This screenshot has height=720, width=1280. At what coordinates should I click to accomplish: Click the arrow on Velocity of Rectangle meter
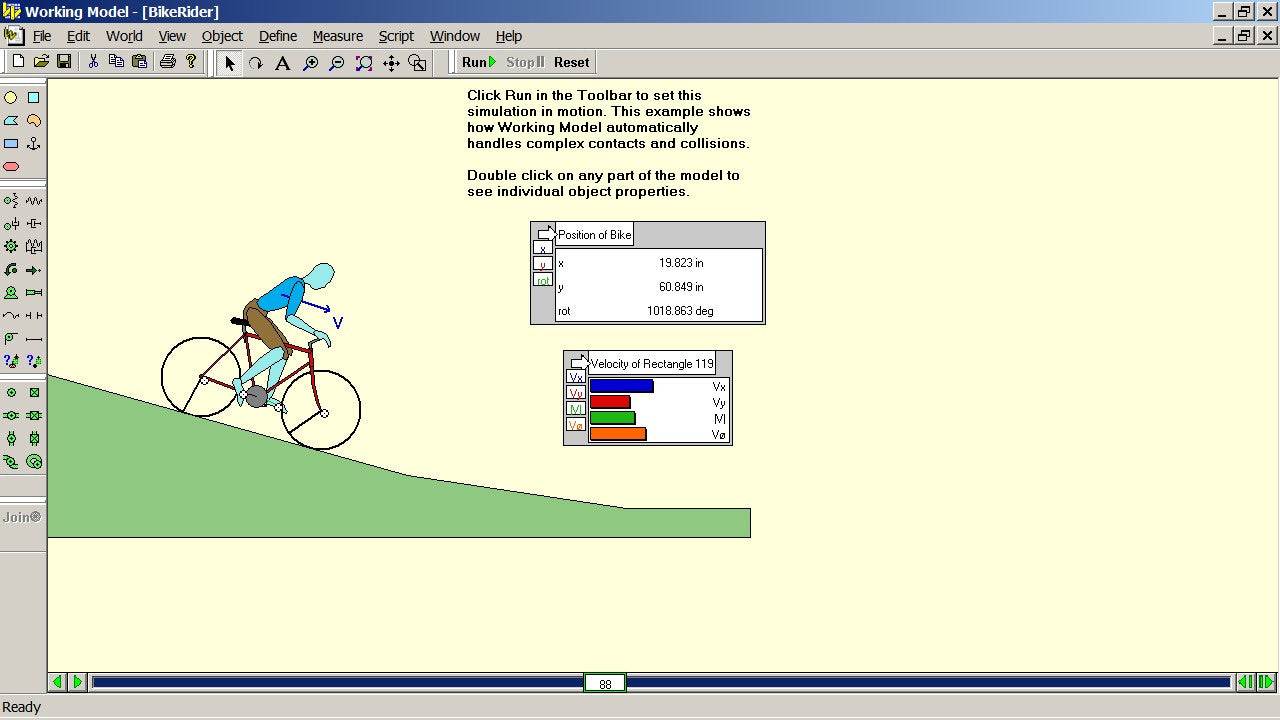[x=579, y=362]
